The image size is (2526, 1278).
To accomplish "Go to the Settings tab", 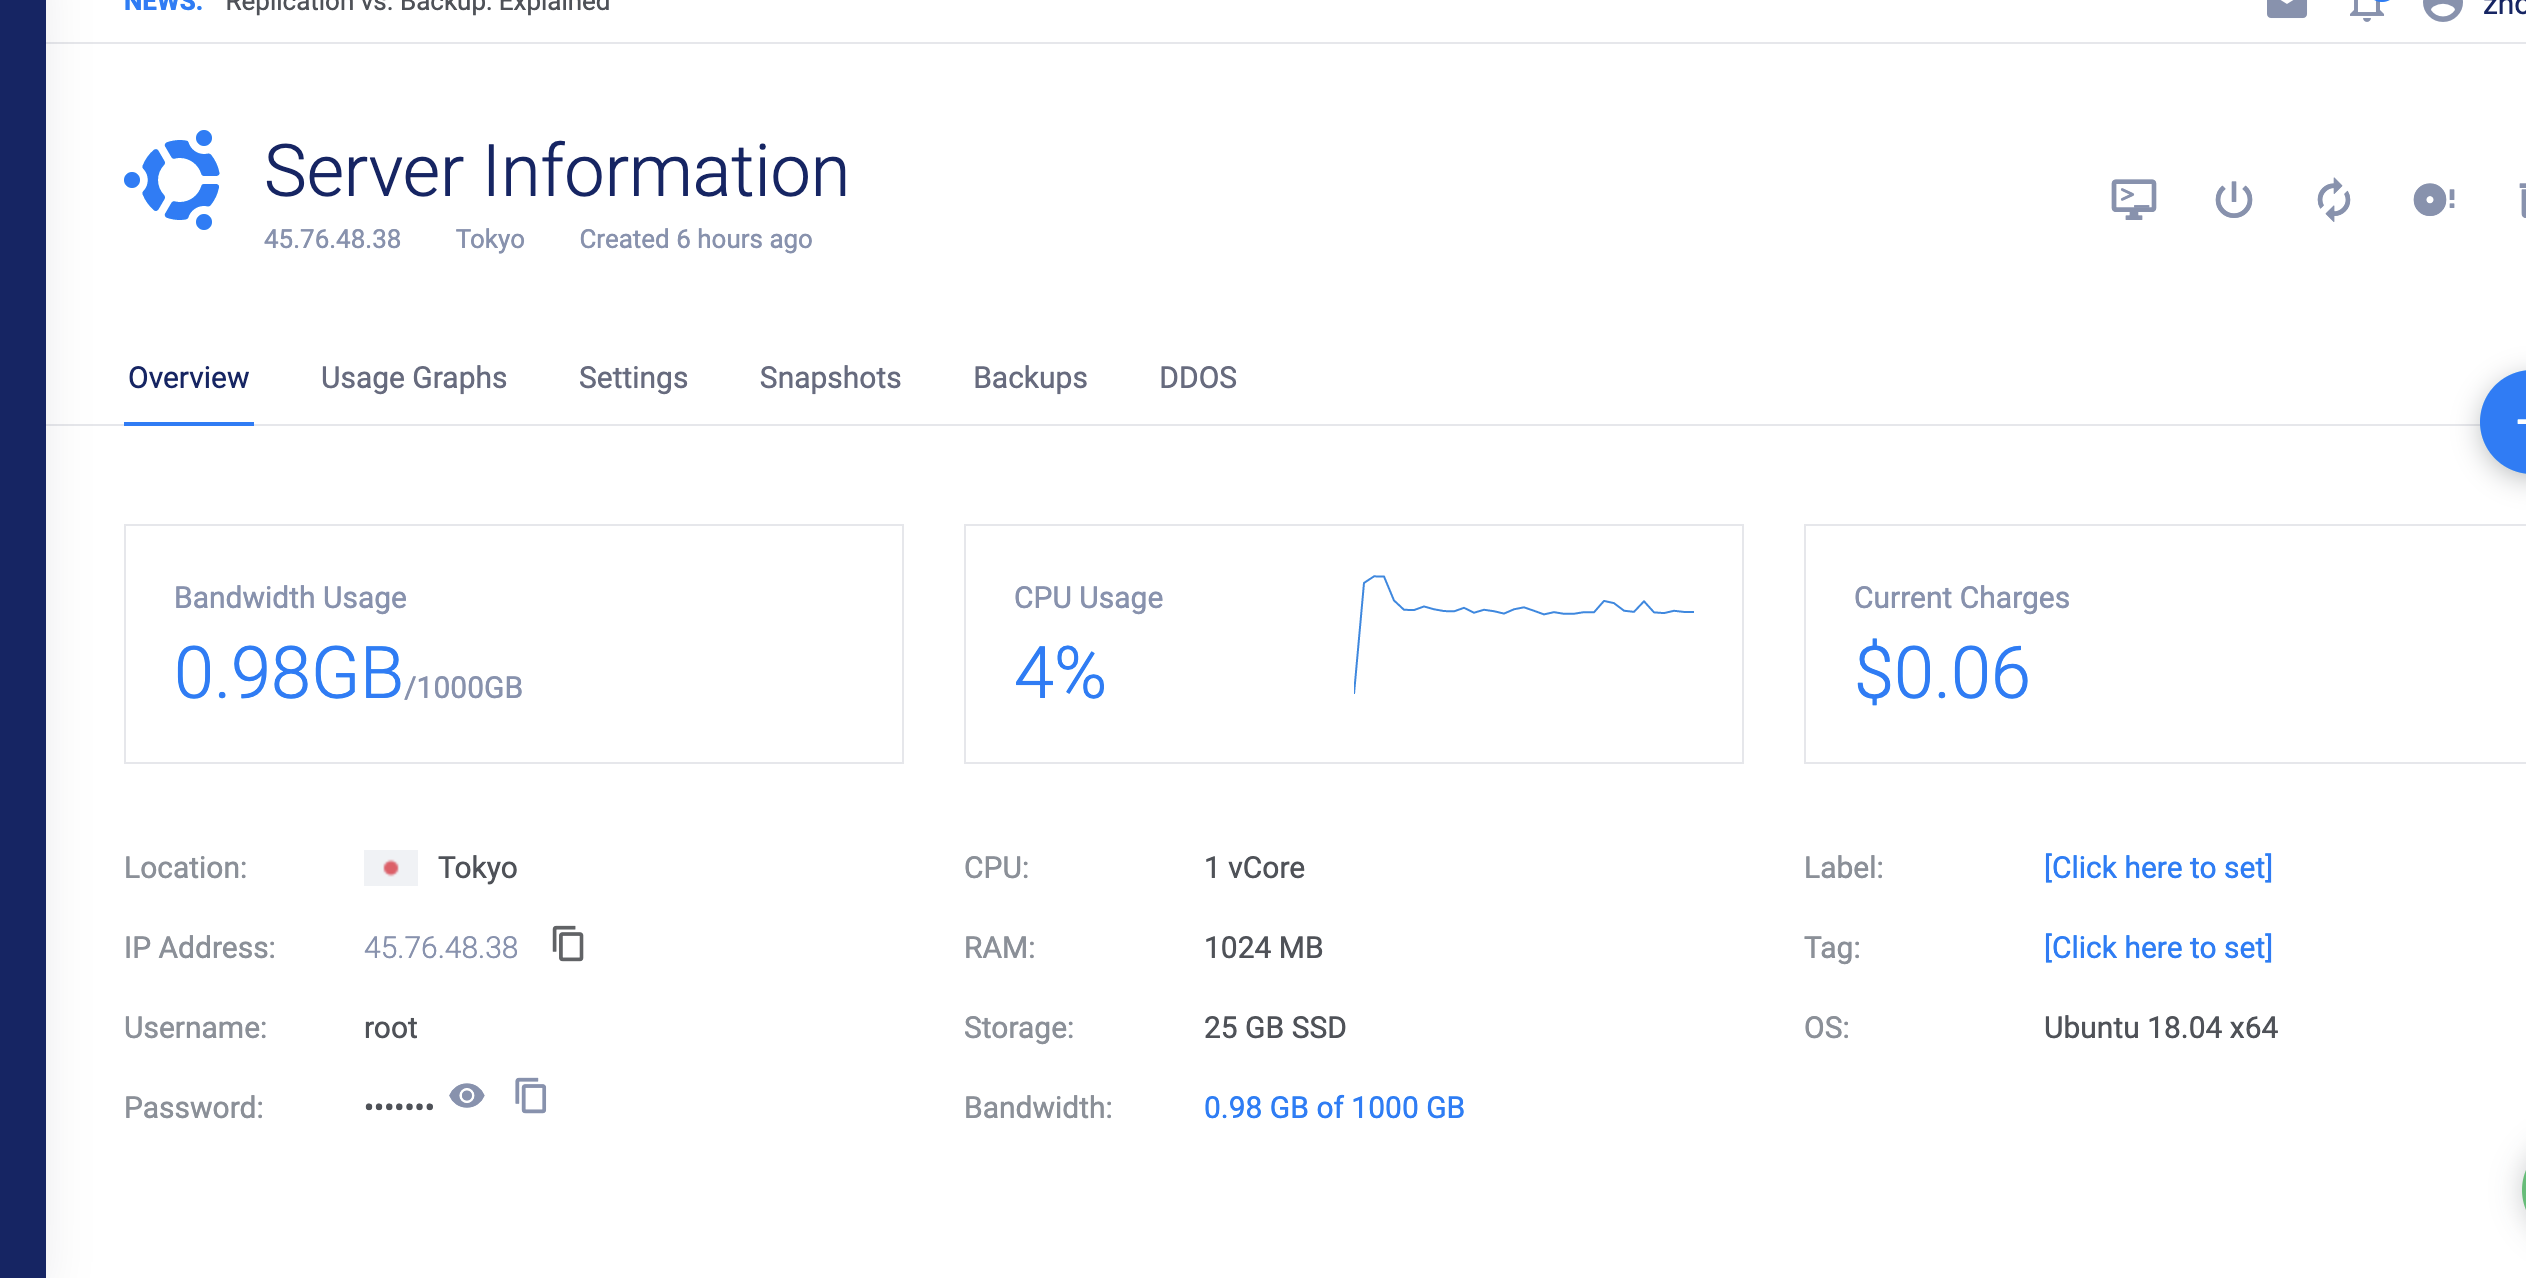I will click(633, 378).
